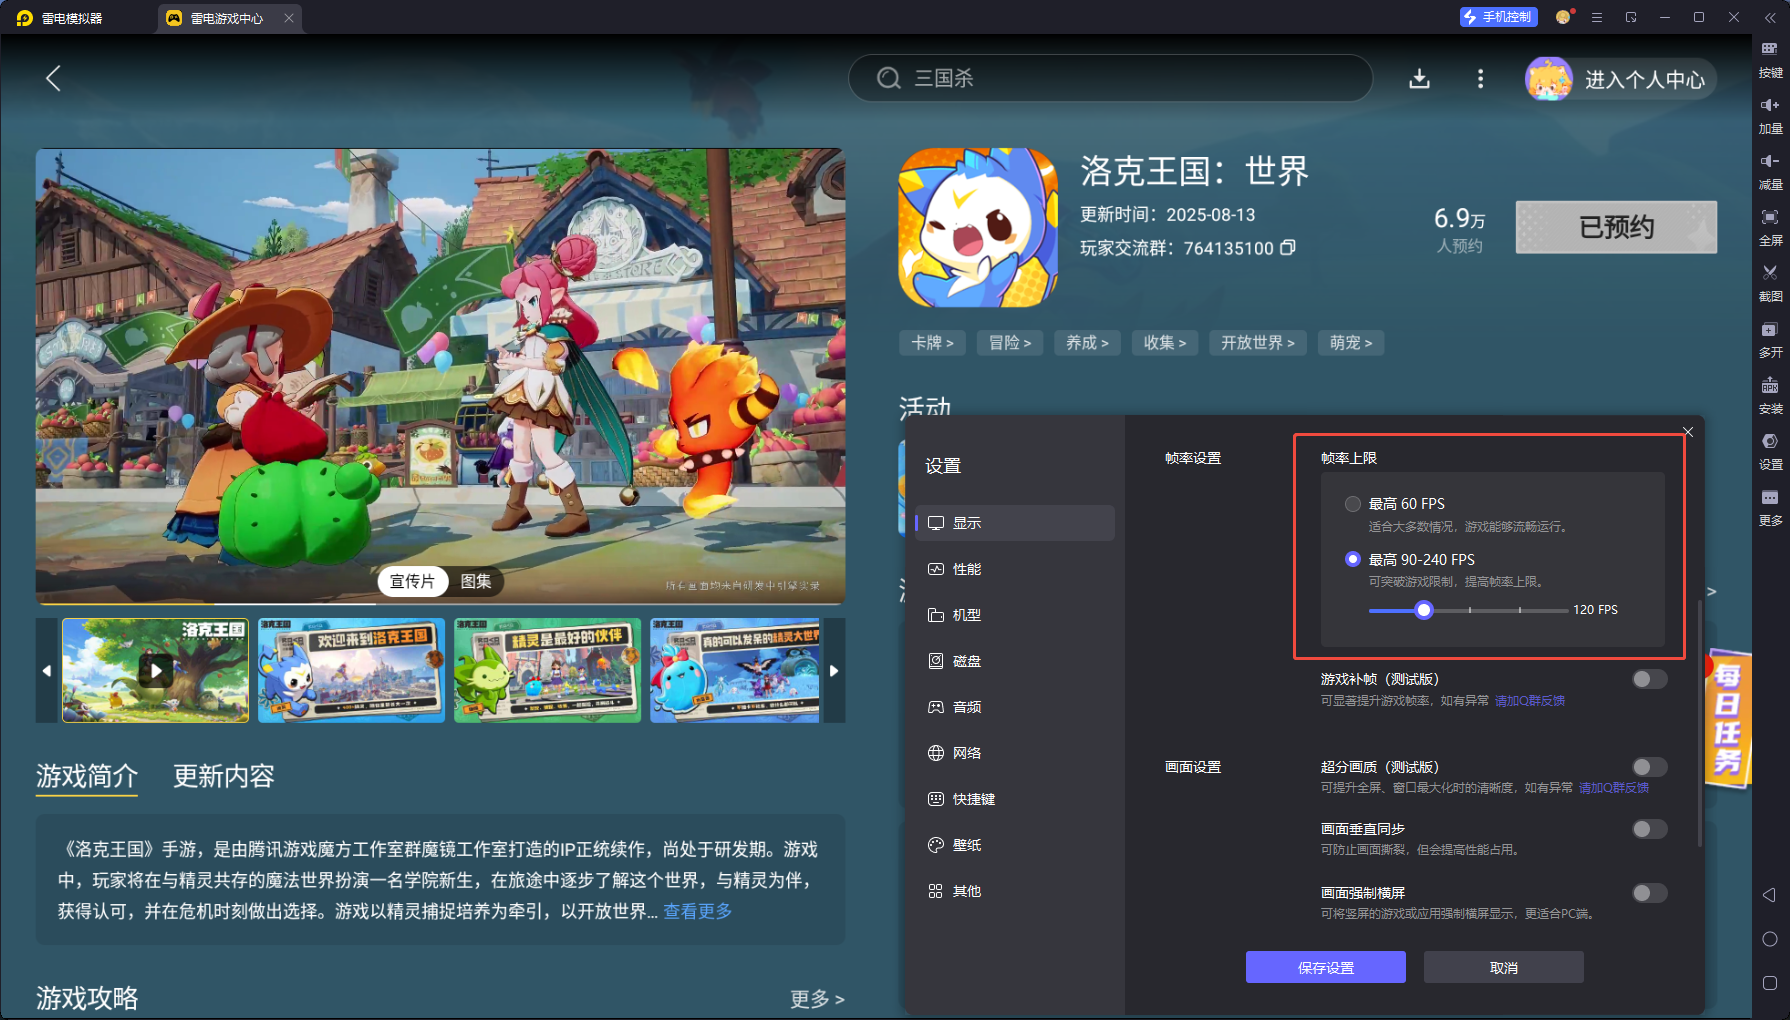Viewport: 1790px width, 1020px height.
Task: Switch to the 更新内容 tab
Action: pos(223,776)
